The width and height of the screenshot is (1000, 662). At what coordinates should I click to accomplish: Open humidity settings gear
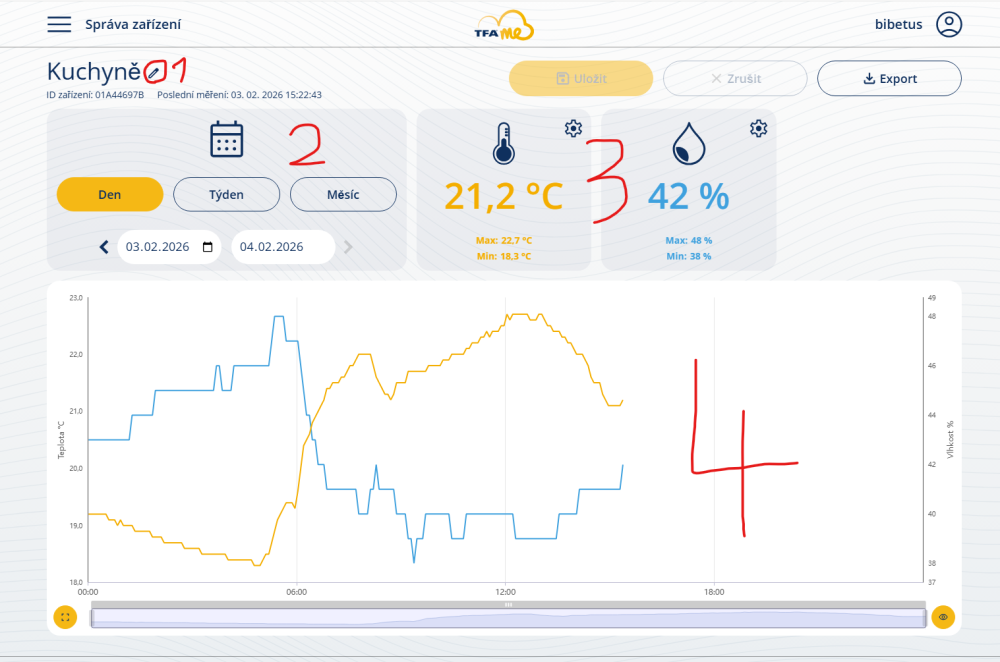coord(759,128)
